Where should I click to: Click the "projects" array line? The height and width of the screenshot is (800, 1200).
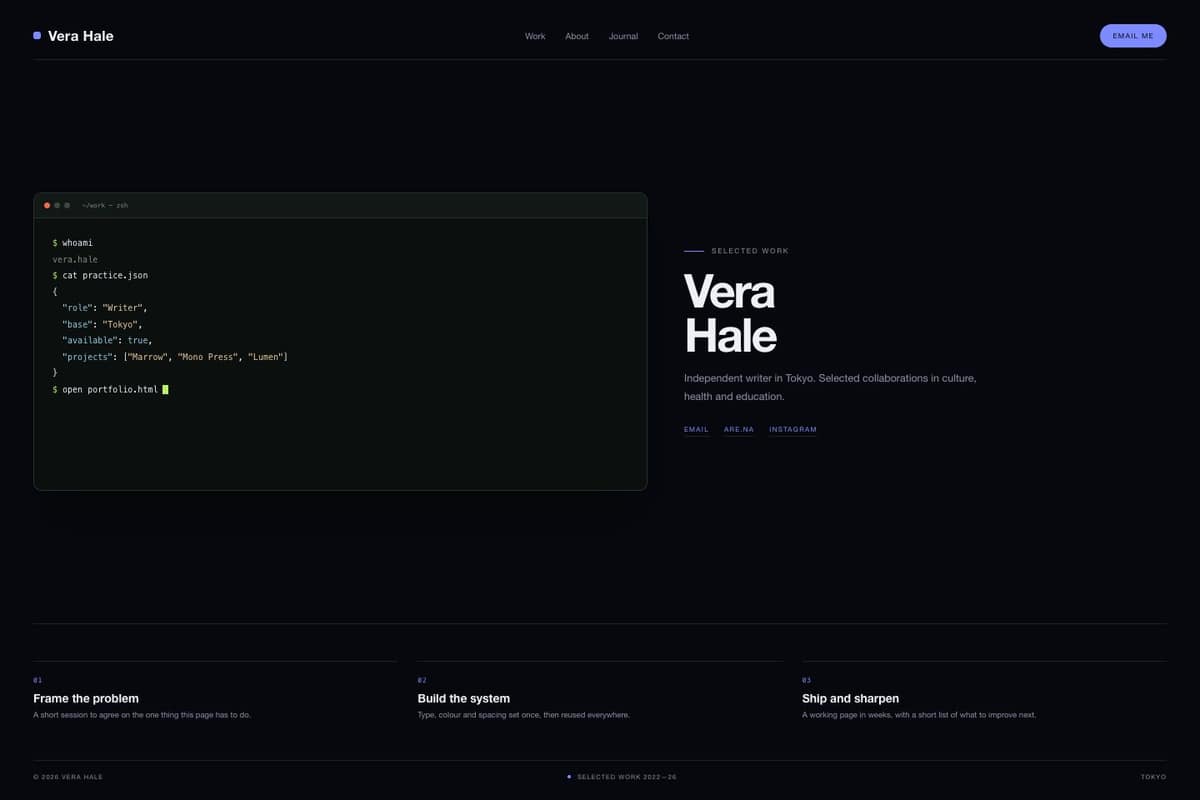tap(175, 357)
